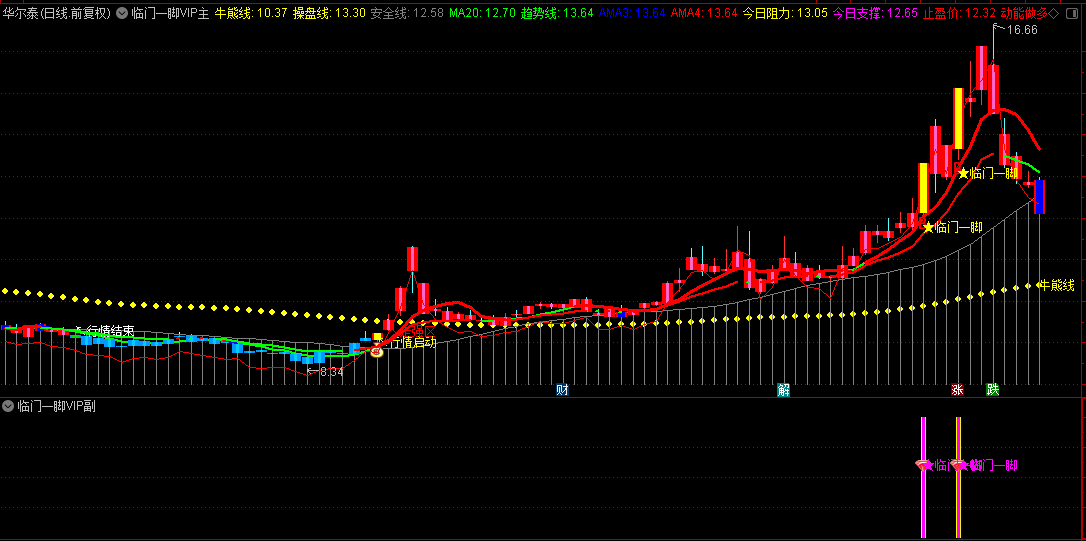Expand the 临门一脚VIP主 indicator dropdown arrow
Viewport: 1086px width, 541px height.
coord(123,13)
